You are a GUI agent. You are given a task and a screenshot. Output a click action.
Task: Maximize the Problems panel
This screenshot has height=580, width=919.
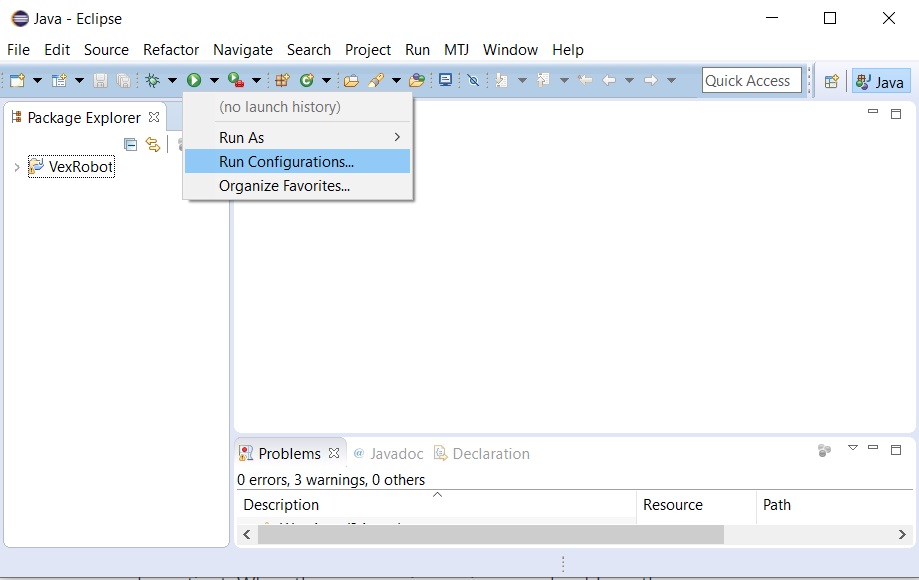[x=896, y=450]
